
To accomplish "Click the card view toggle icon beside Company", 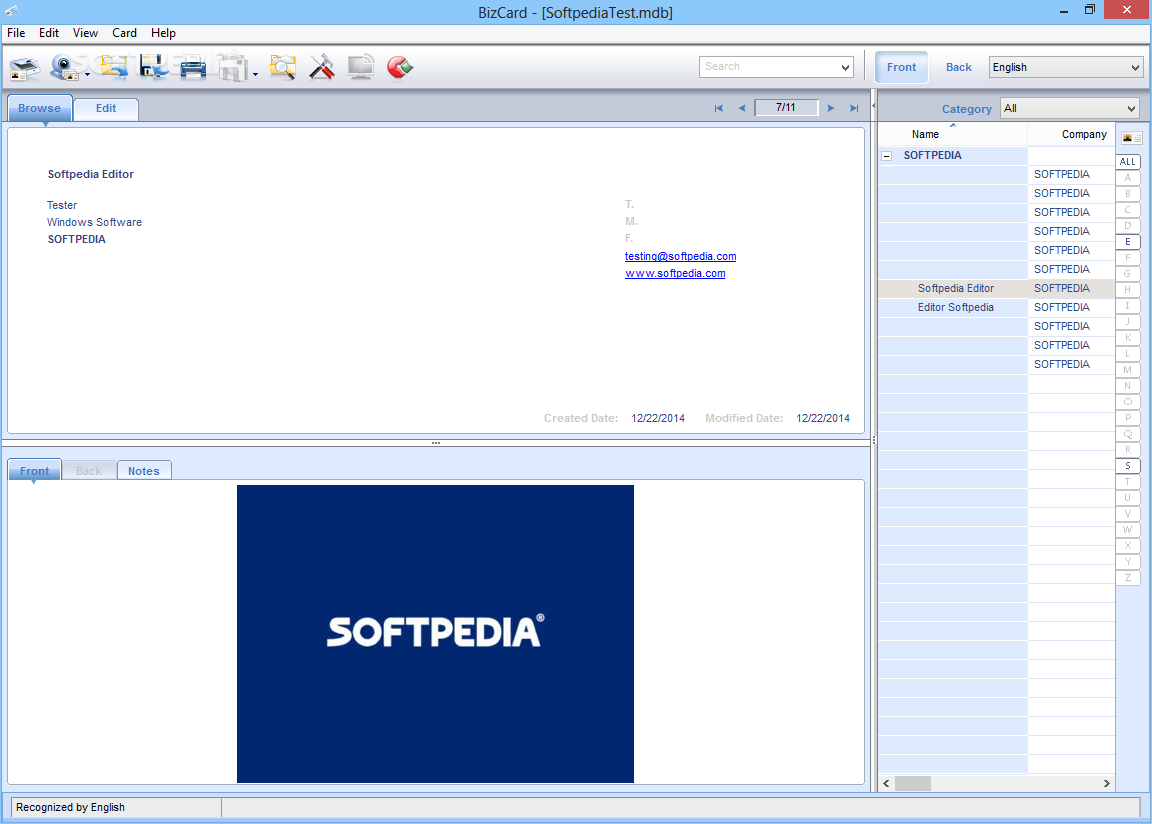I will click(x=1131, y=138).
